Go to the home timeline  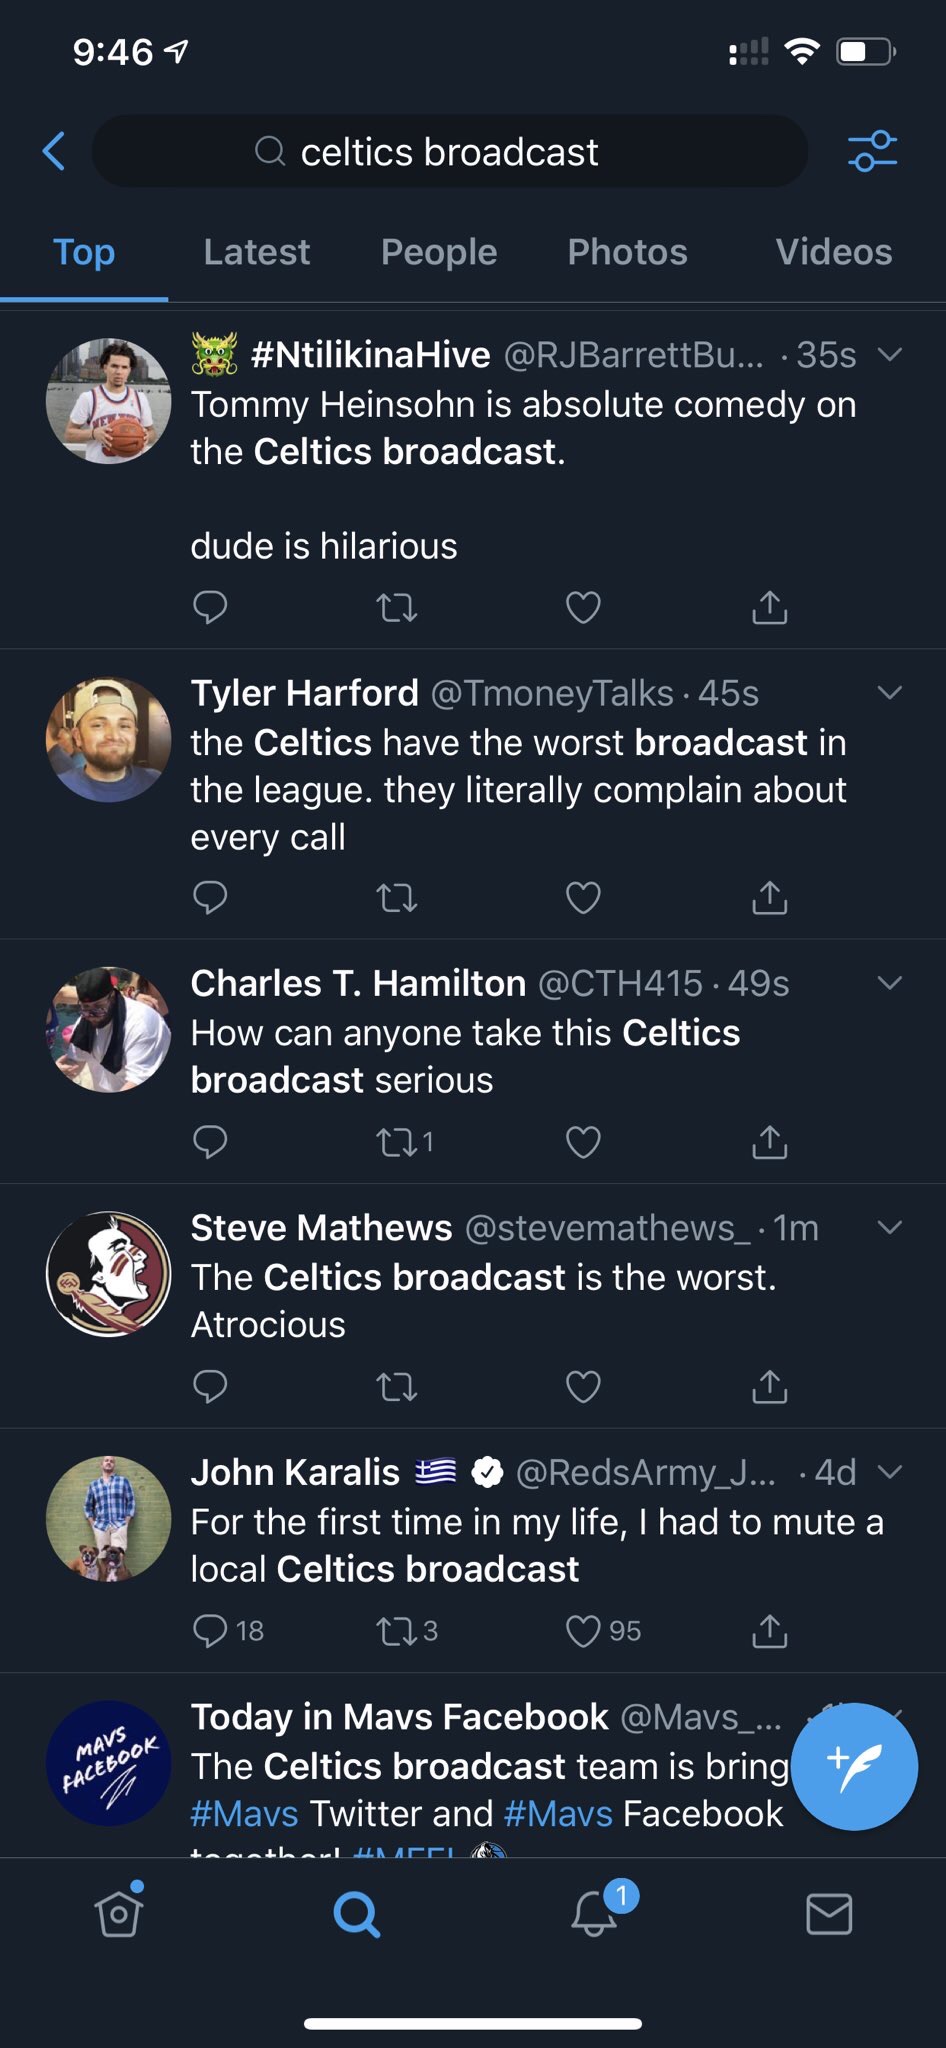click(x=119, y=1913)
